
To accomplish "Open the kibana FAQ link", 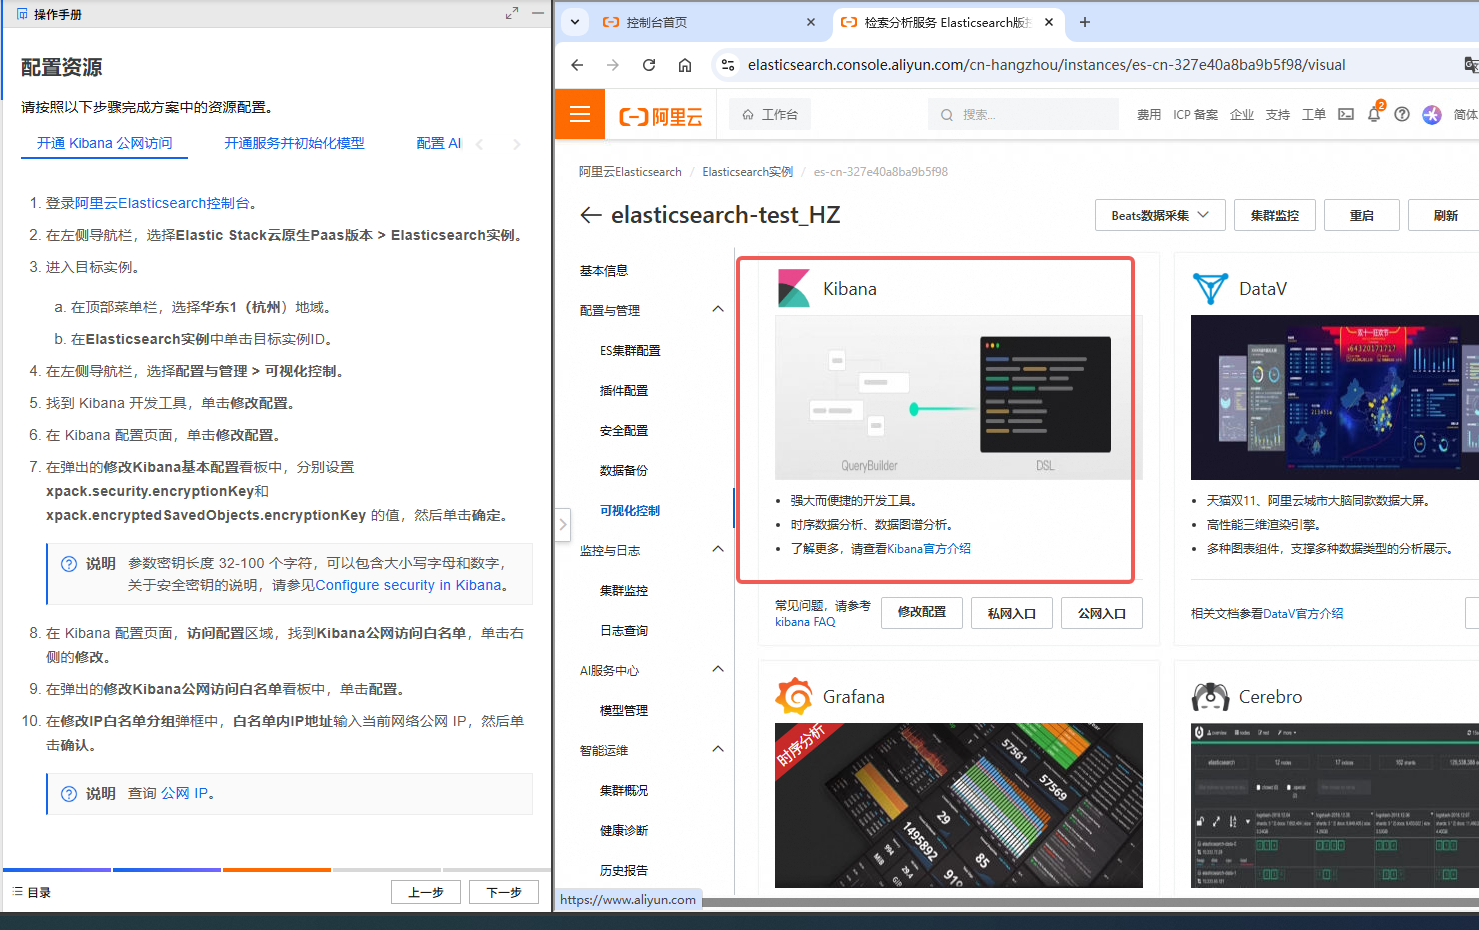I will coord(805,622).
